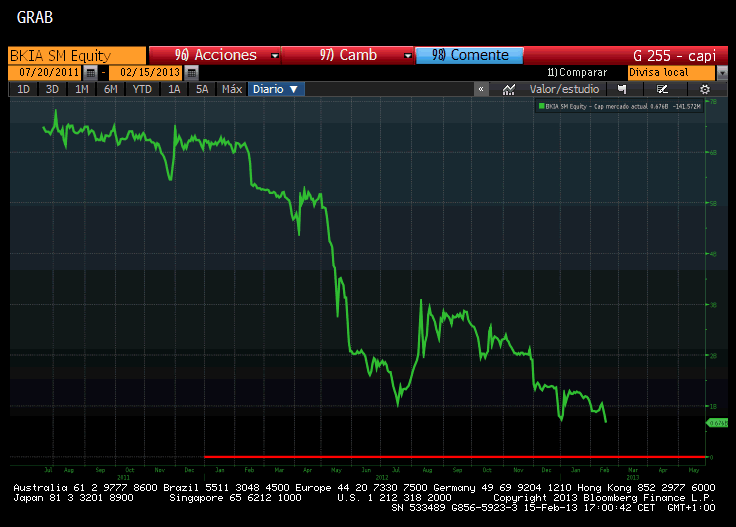The image size is (736, 527).
Task: Click the flag annotation icon
Action: (x=622, y=89)
